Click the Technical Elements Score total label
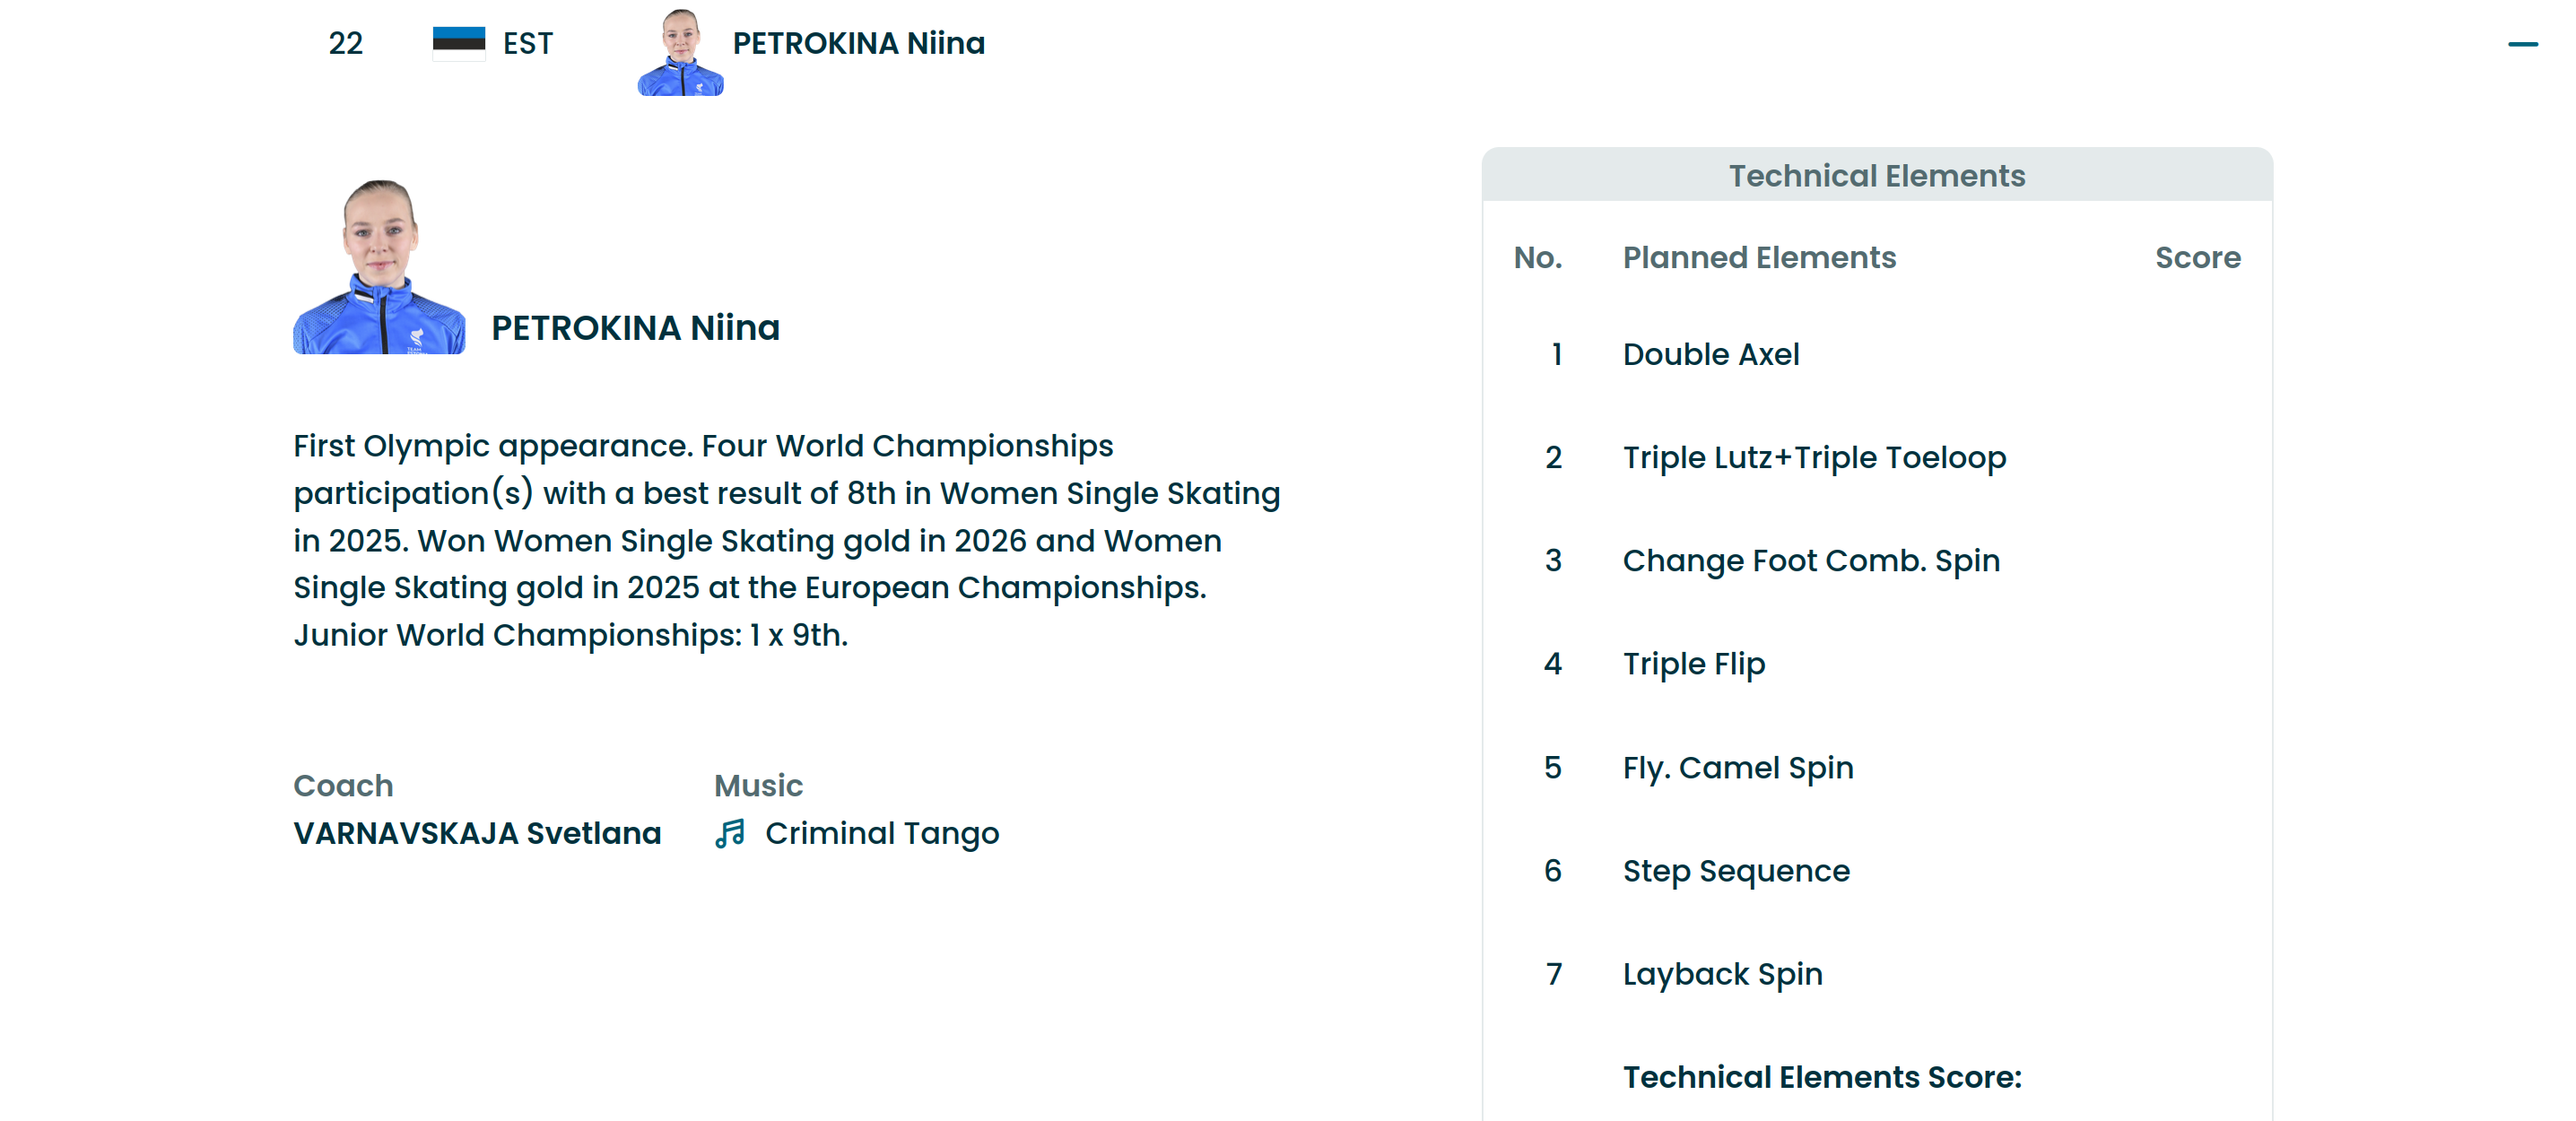Viewport: 2576px width, 1121px height. click(1821, 1077)
